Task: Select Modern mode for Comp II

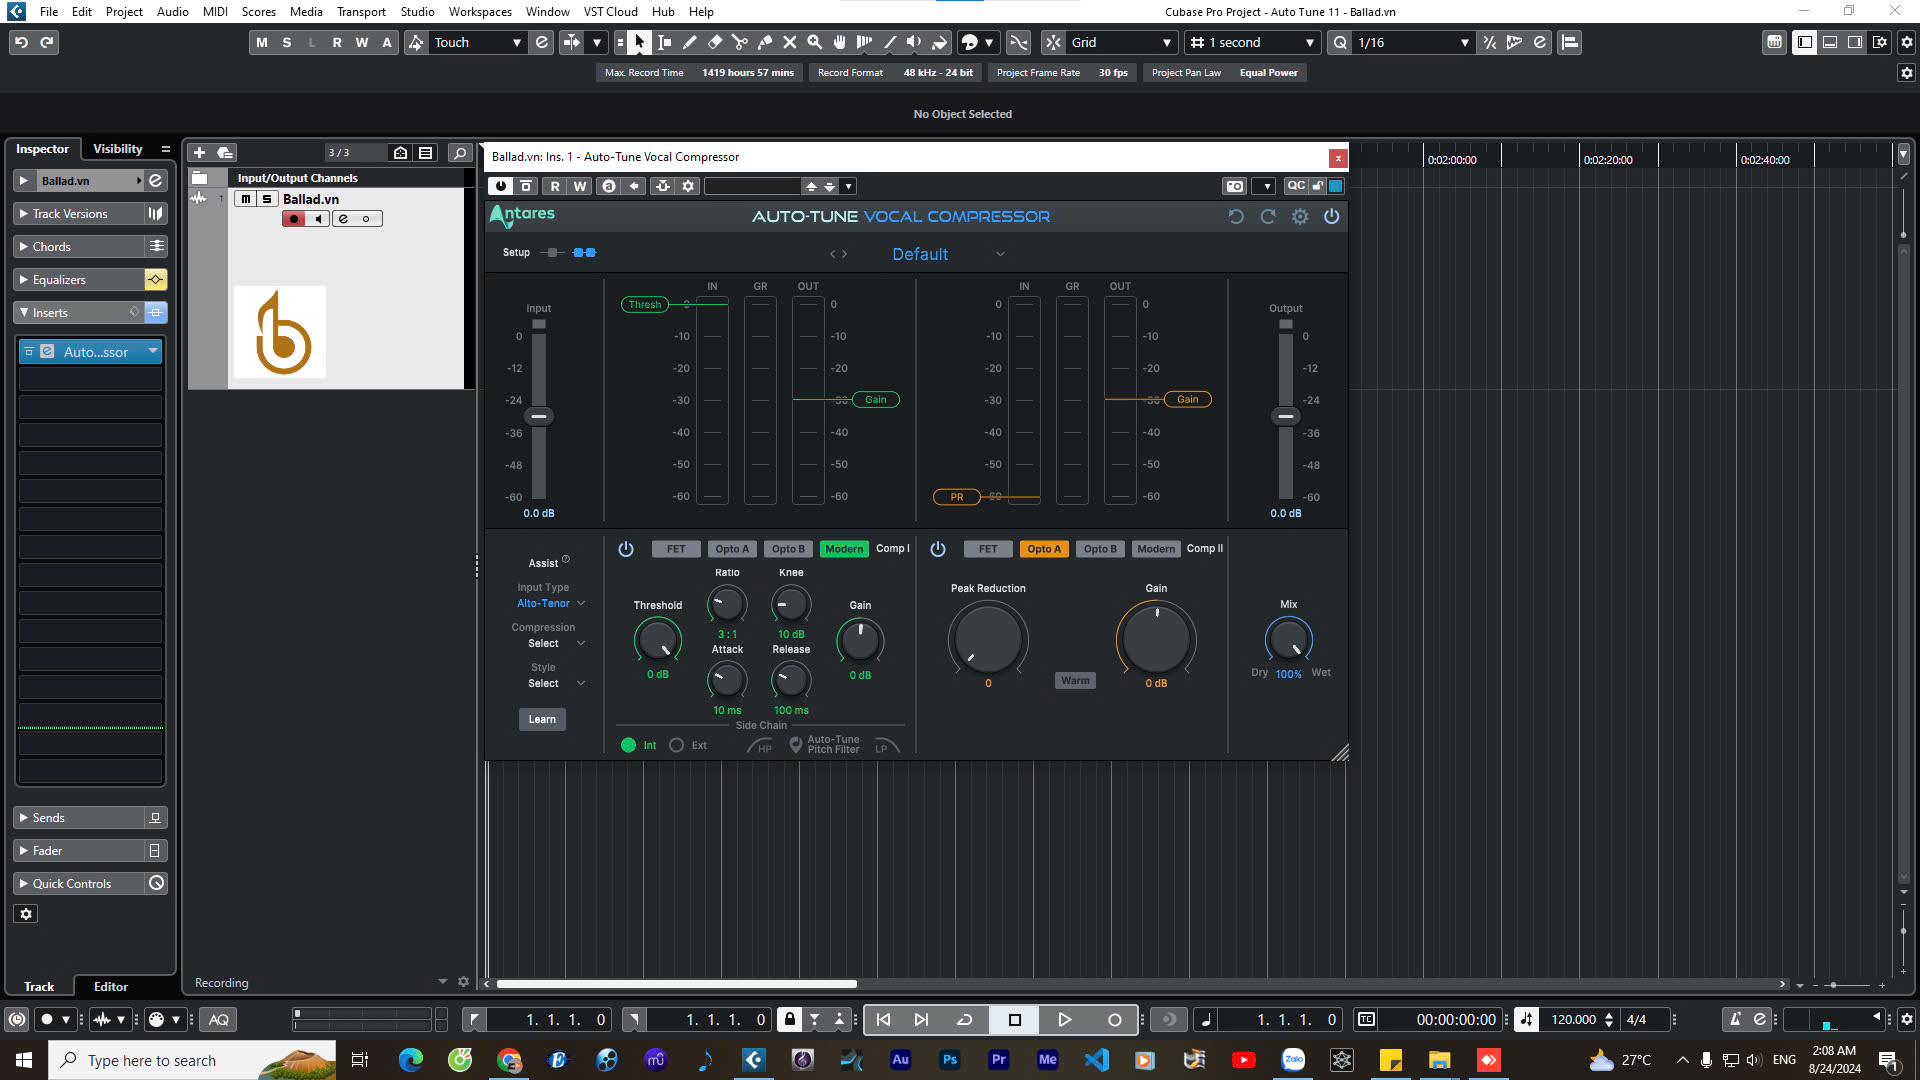Action: [1156, 549]
